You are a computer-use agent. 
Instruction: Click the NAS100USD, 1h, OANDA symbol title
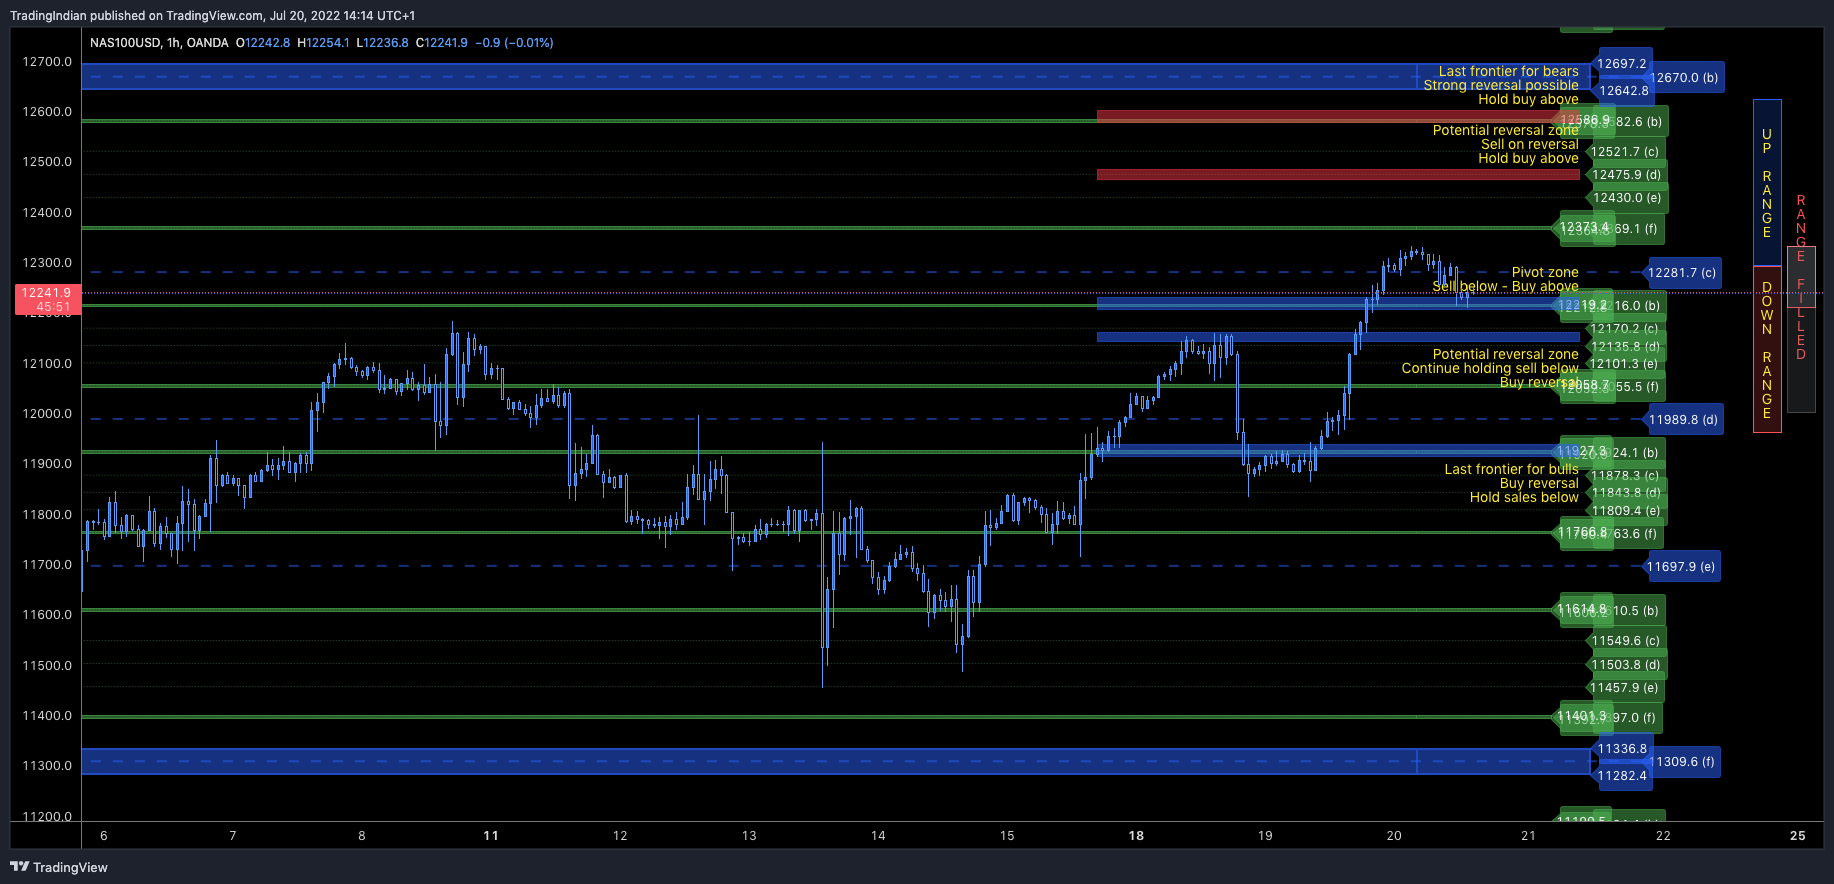click(x=159, y=43)
